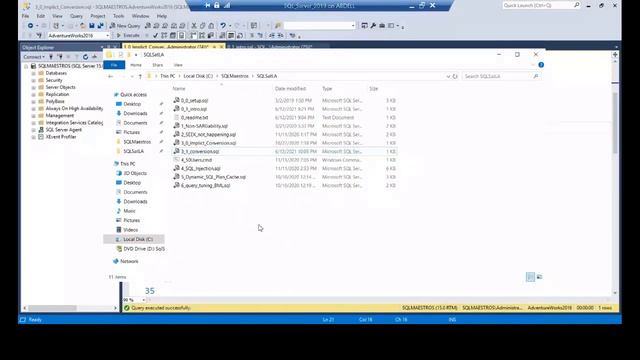Click 'Local Disk (C:)' in the address breadcrumb
The image size is (640, 360).
pyautogui.click(x=198, y=76)
